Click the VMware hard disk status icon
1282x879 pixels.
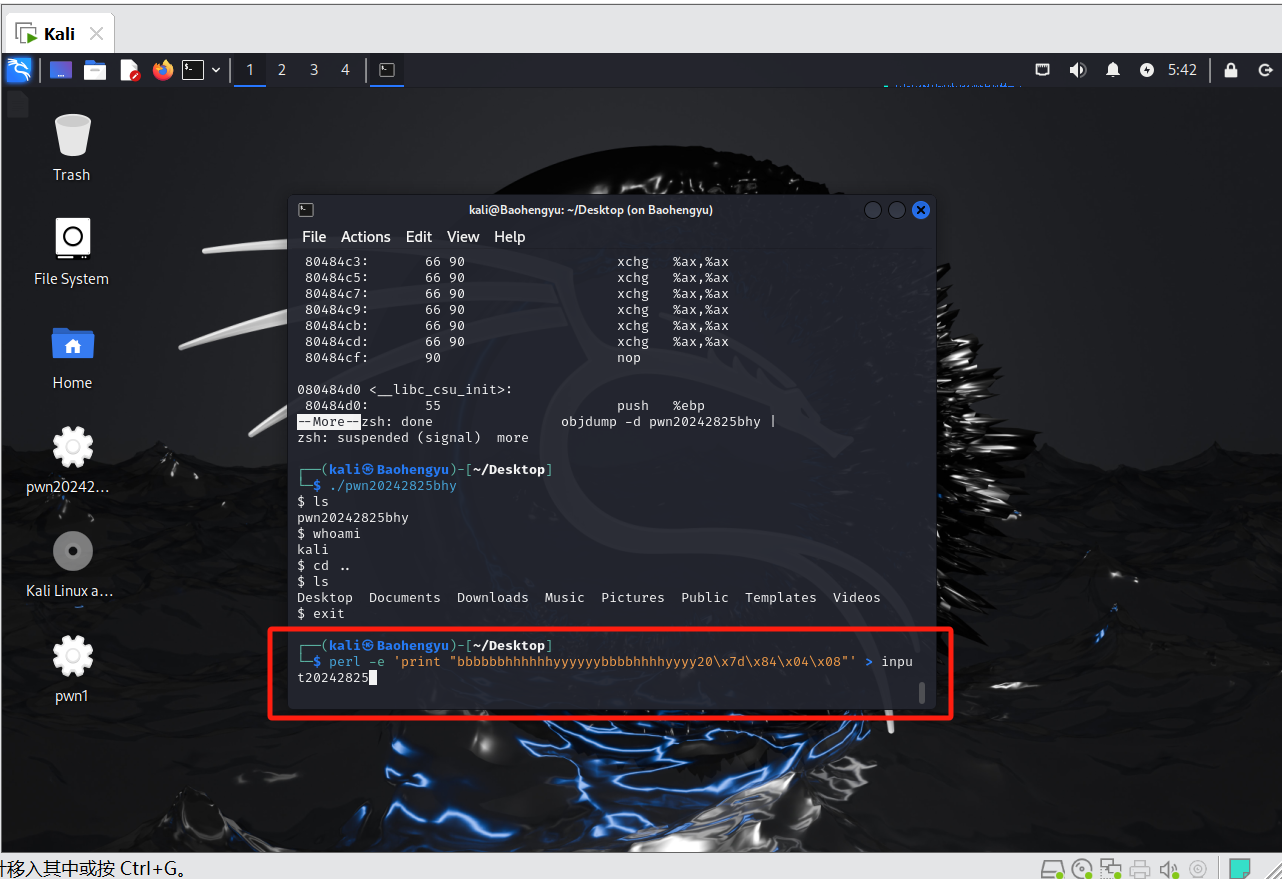1052,868
